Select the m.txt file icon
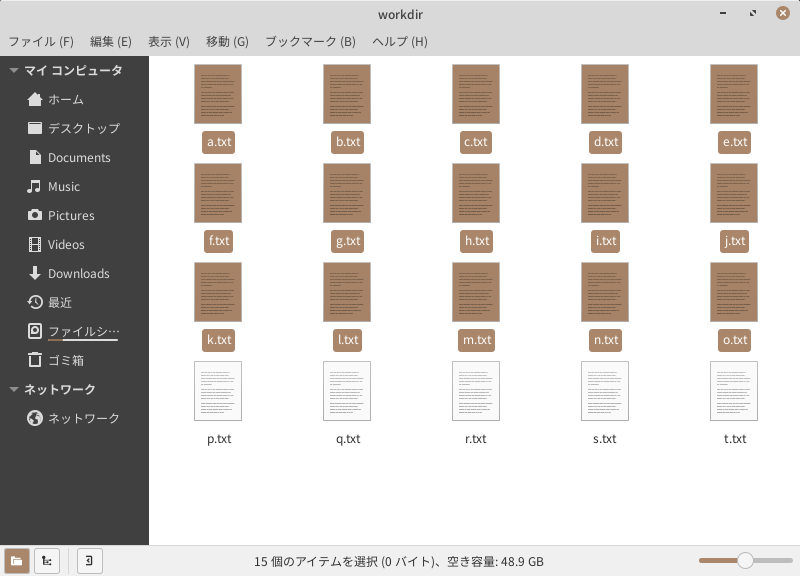This screenshot has width=800, height=576. click(x=476, y=292)
